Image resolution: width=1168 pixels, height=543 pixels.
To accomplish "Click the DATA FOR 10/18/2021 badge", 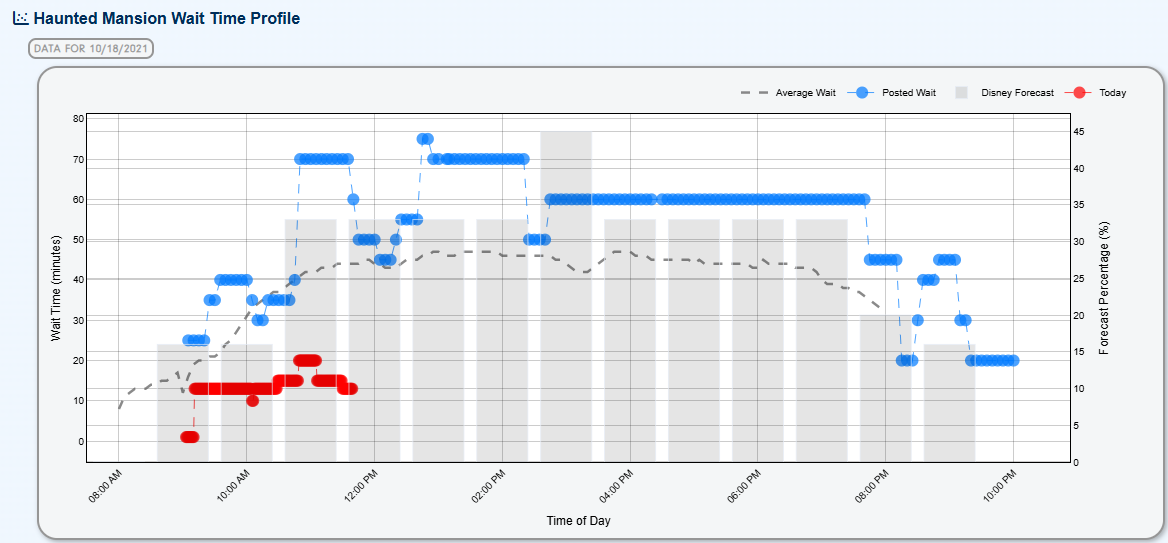I will [x=91, y=49].
